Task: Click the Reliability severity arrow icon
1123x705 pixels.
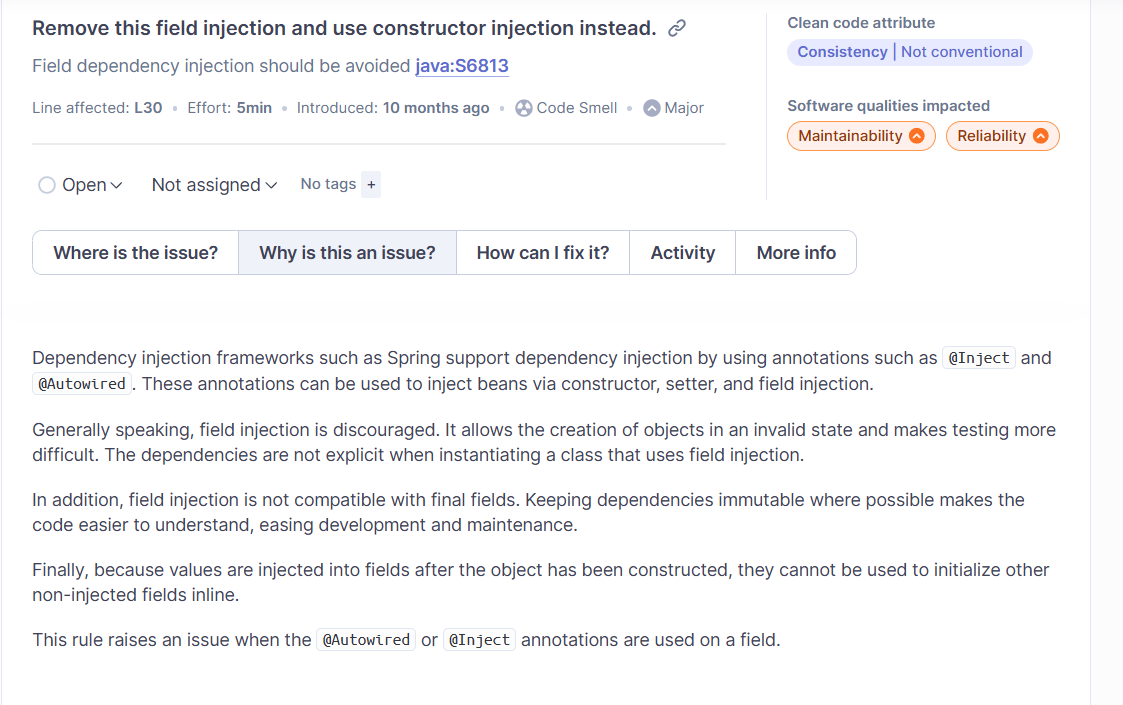Action: tap(1041, 136)
